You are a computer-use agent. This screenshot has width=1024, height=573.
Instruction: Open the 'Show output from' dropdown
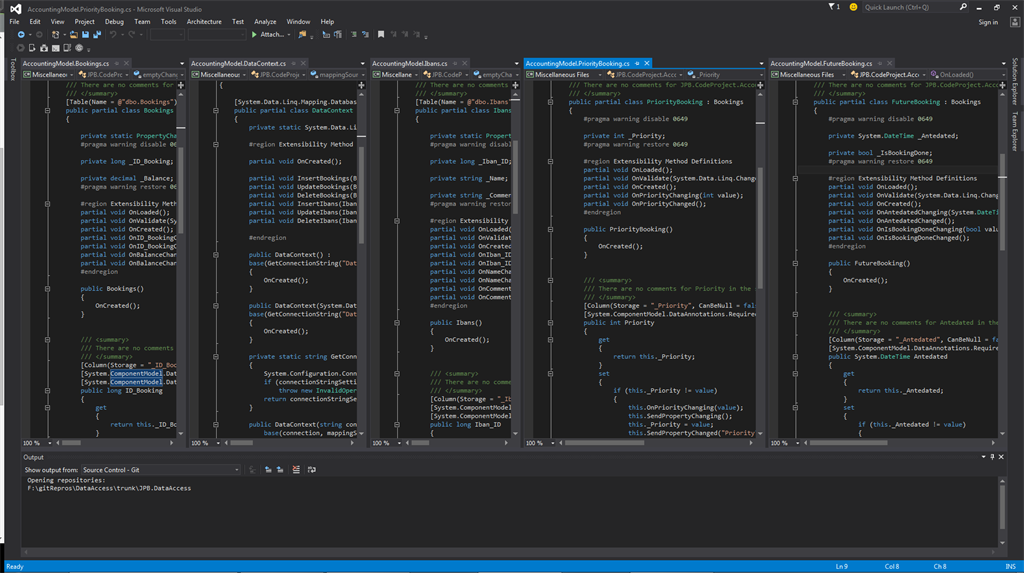coord(160,469)
